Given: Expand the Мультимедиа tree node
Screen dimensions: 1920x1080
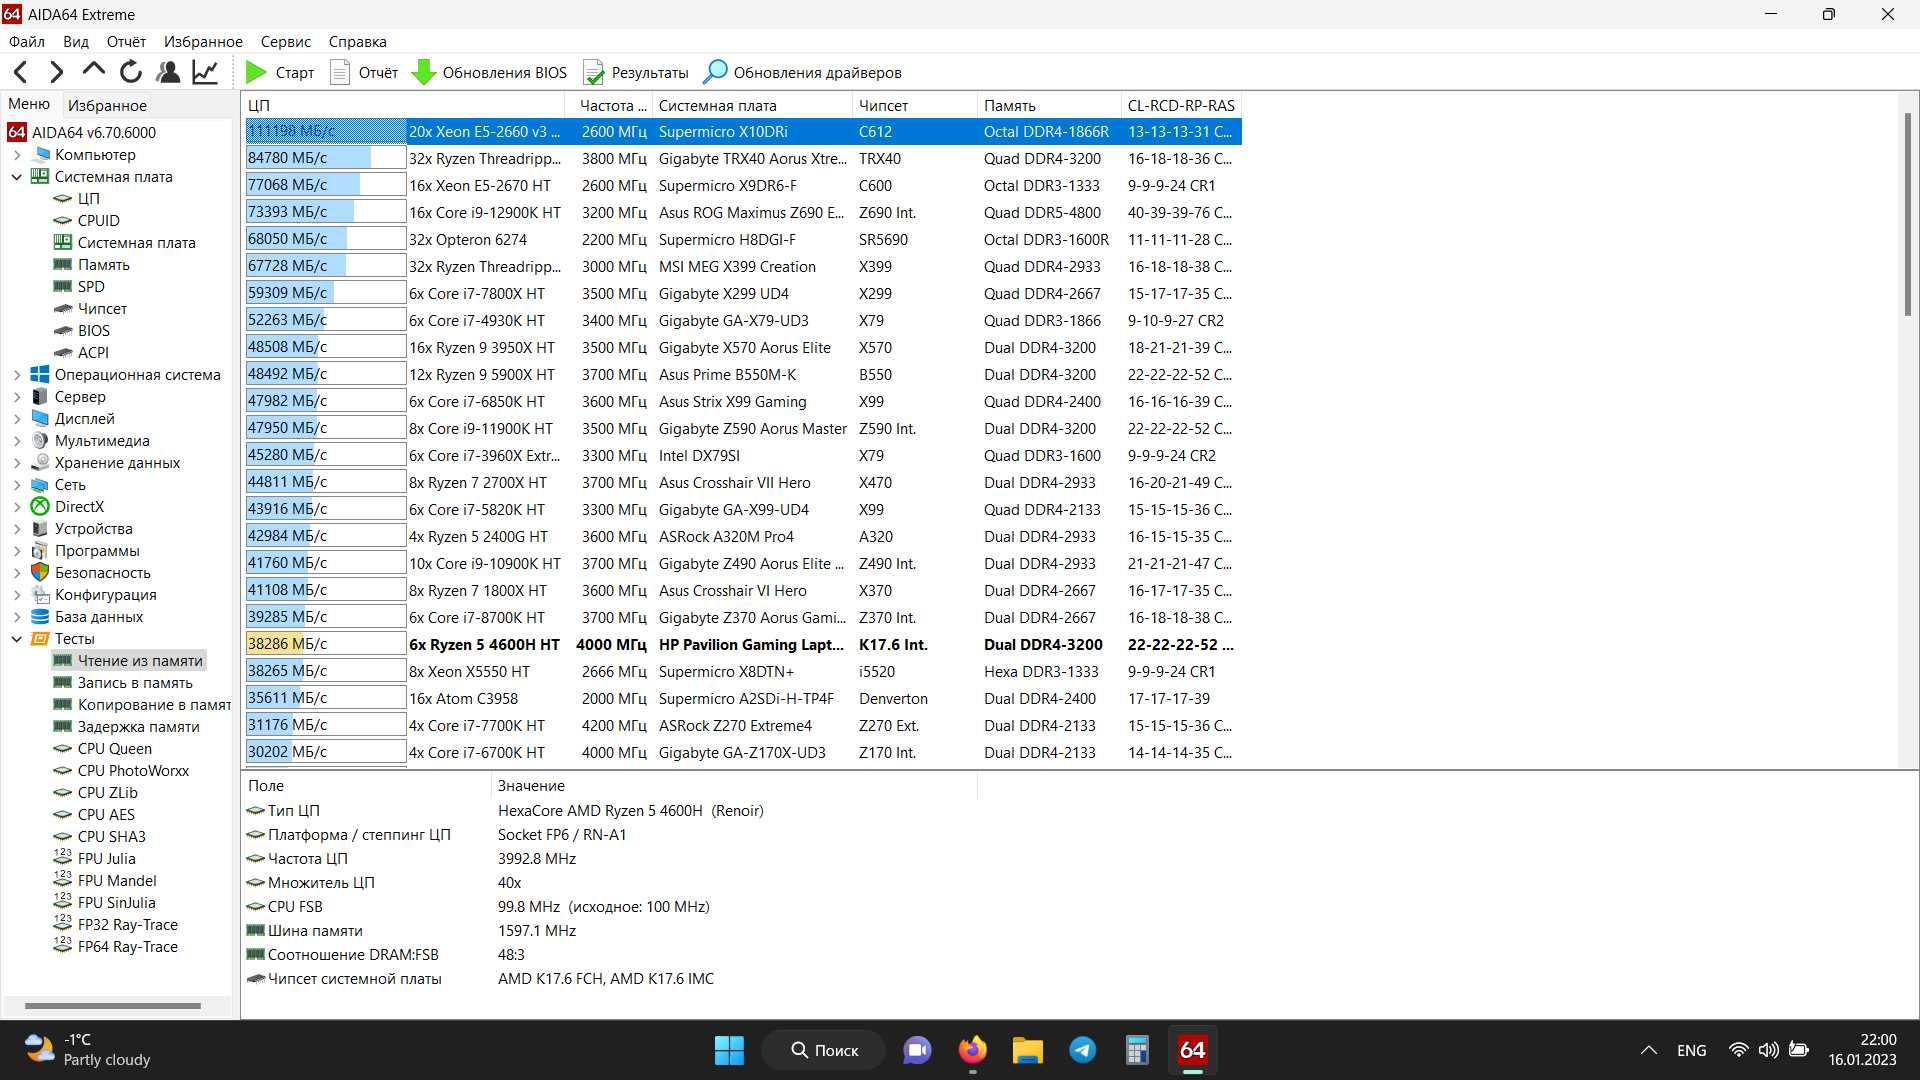Looking at the screenshot, I should tap(17, 441).
